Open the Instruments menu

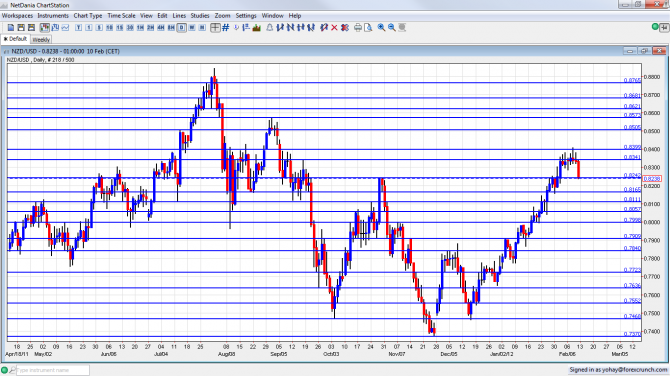tap(53, 15)
